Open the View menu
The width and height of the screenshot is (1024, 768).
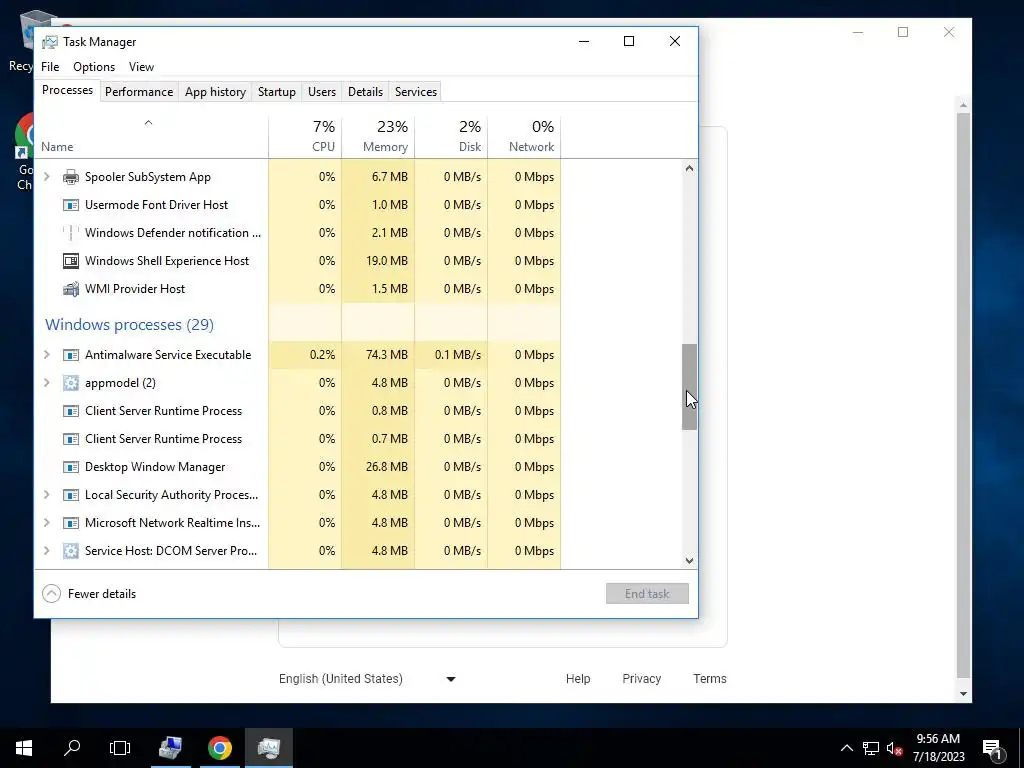coord(141,67)
